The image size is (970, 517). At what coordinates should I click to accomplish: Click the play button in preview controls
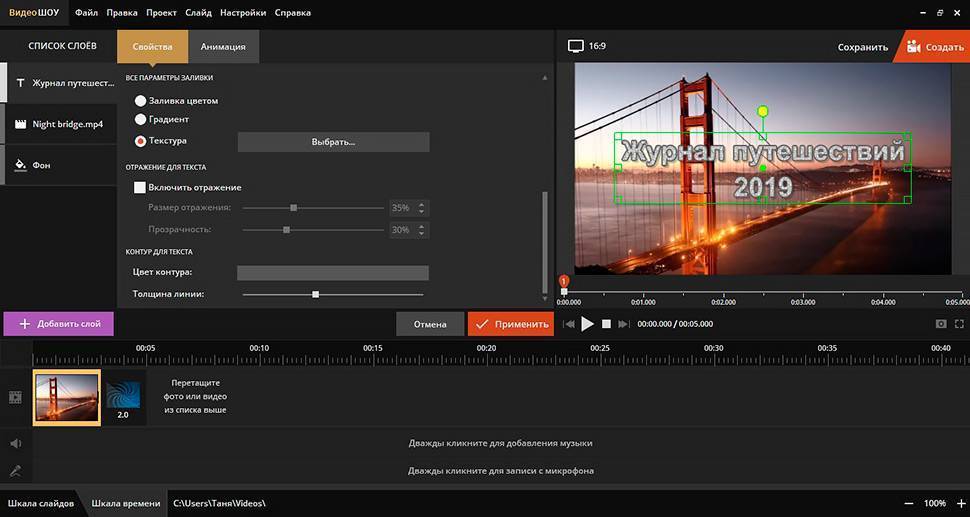click(587, 324)
